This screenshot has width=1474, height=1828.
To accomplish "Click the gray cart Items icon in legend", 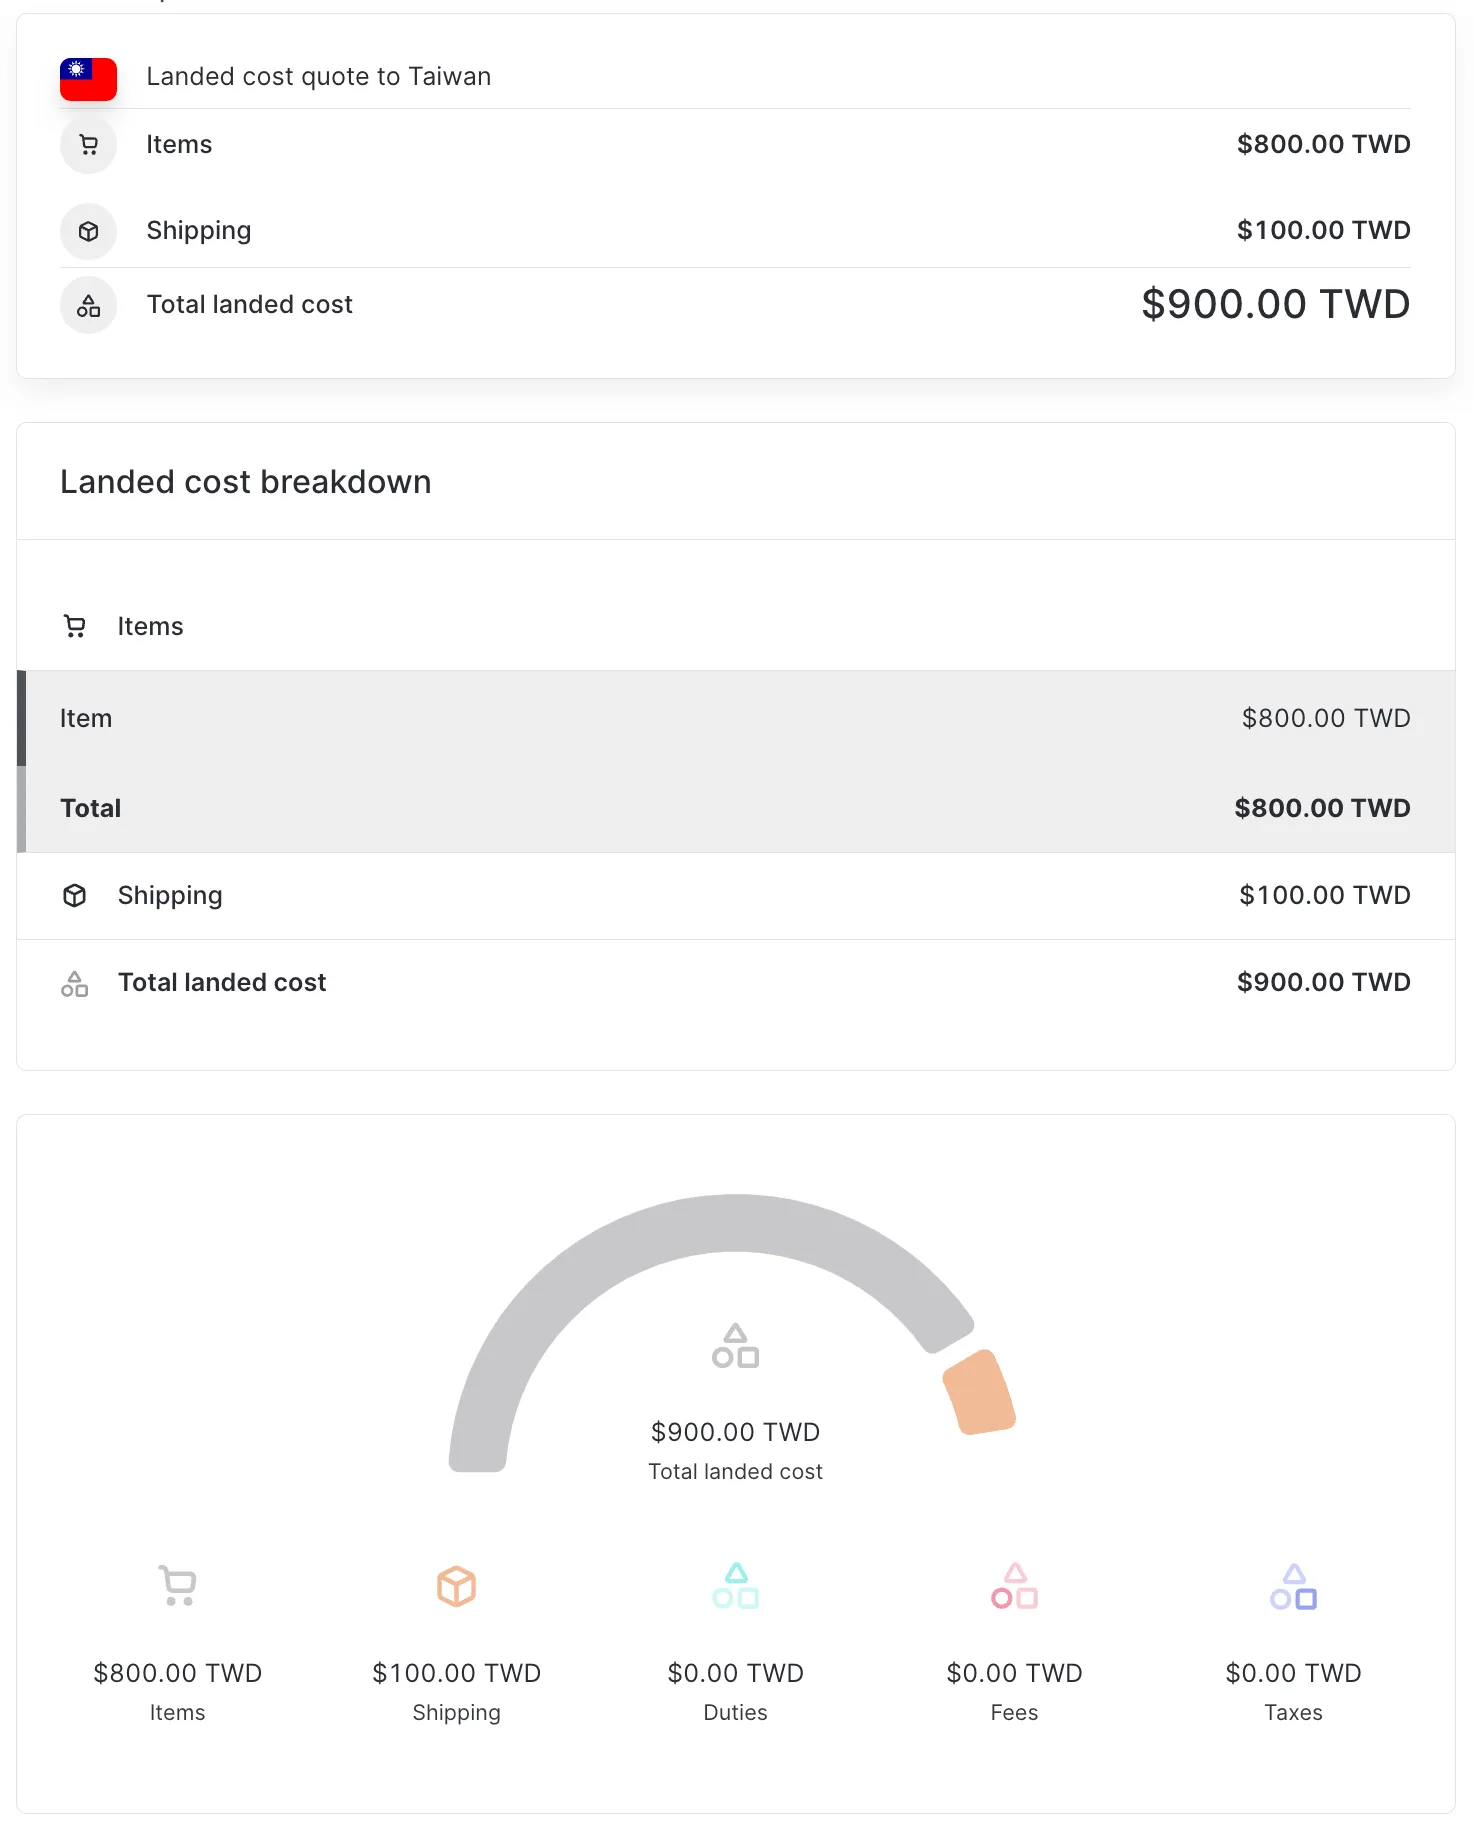I will pyautogui.click(x=178, y=1586).
